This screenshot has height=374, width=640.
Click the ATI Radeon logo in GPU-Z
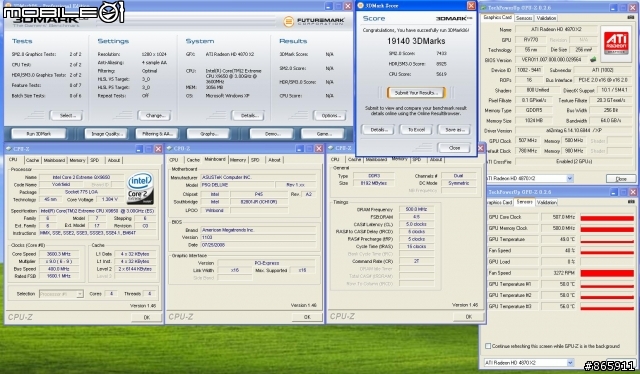point(616,44)
